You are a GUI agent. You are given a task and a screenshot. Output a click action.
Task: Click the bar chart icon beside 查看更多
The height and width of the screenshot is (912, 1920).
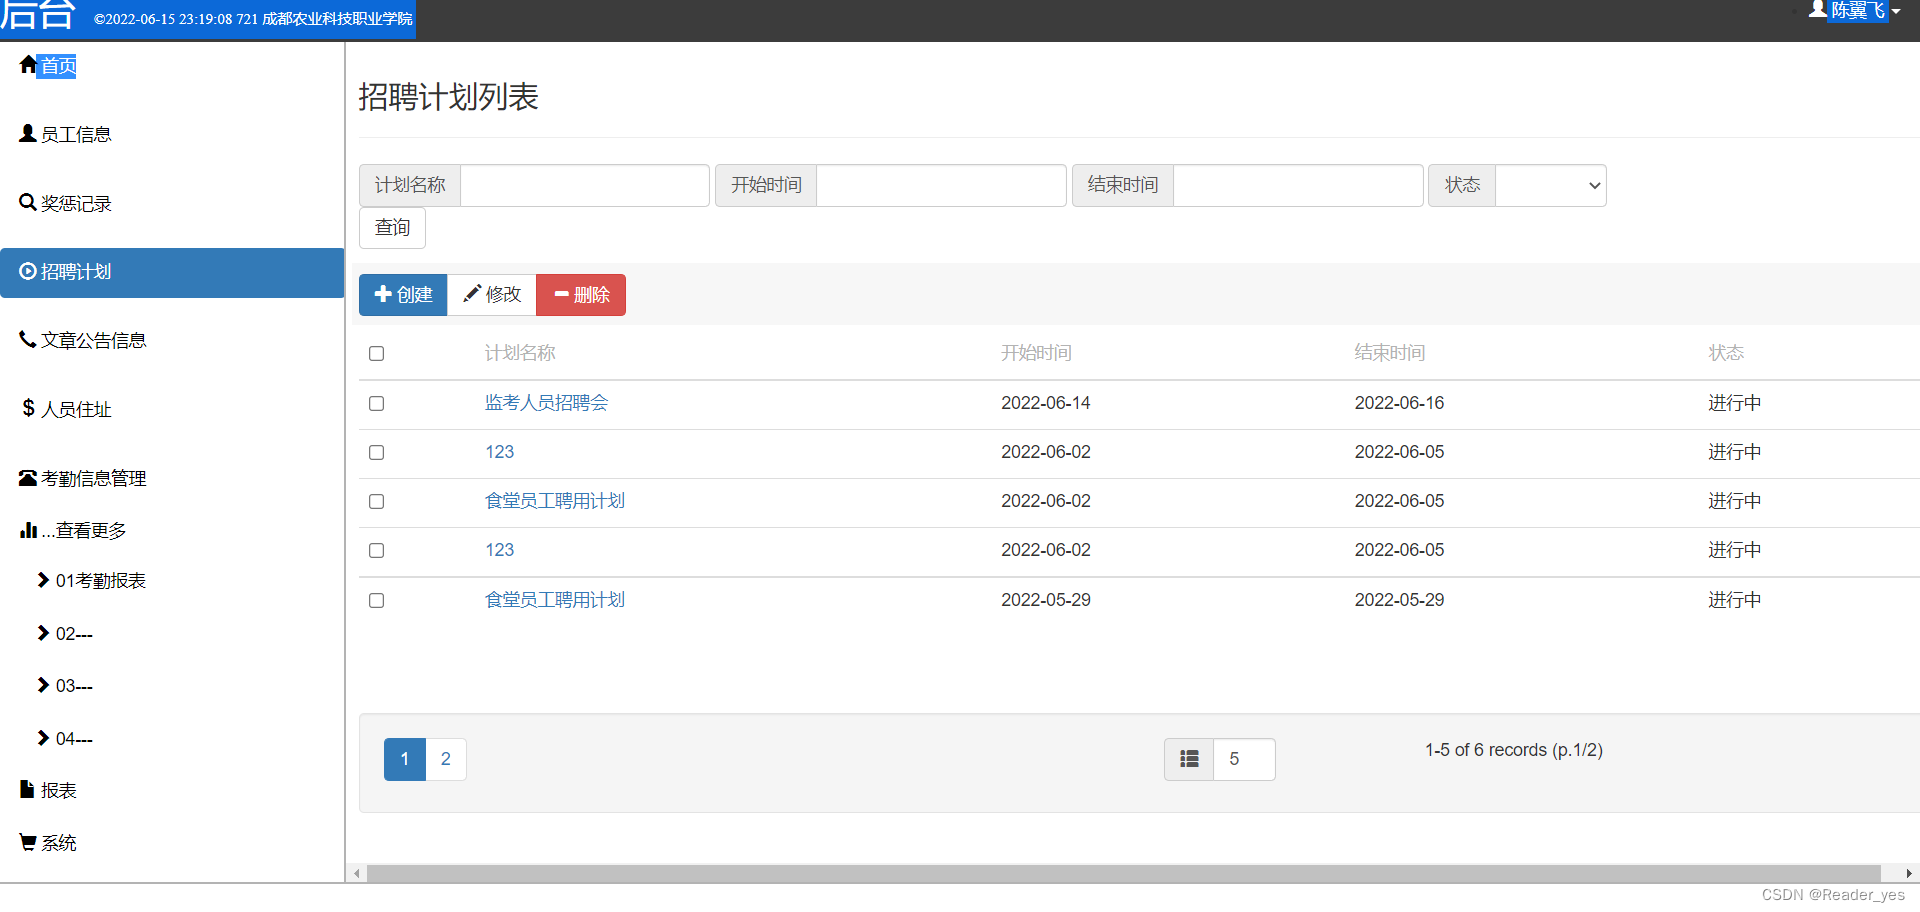tap(28, 530)
